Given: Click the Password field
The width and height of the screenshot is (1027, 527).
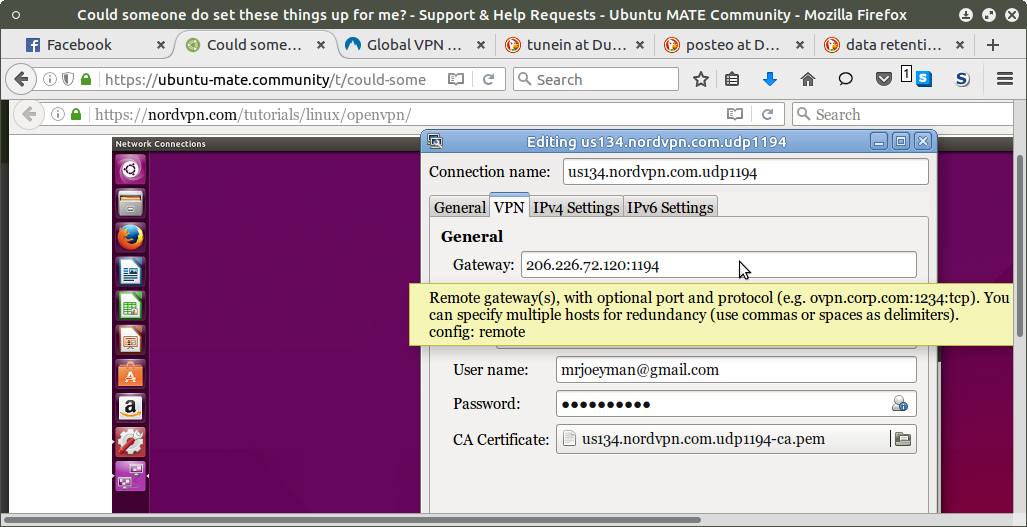Looking at the screenshot, I should coord(736,404).
